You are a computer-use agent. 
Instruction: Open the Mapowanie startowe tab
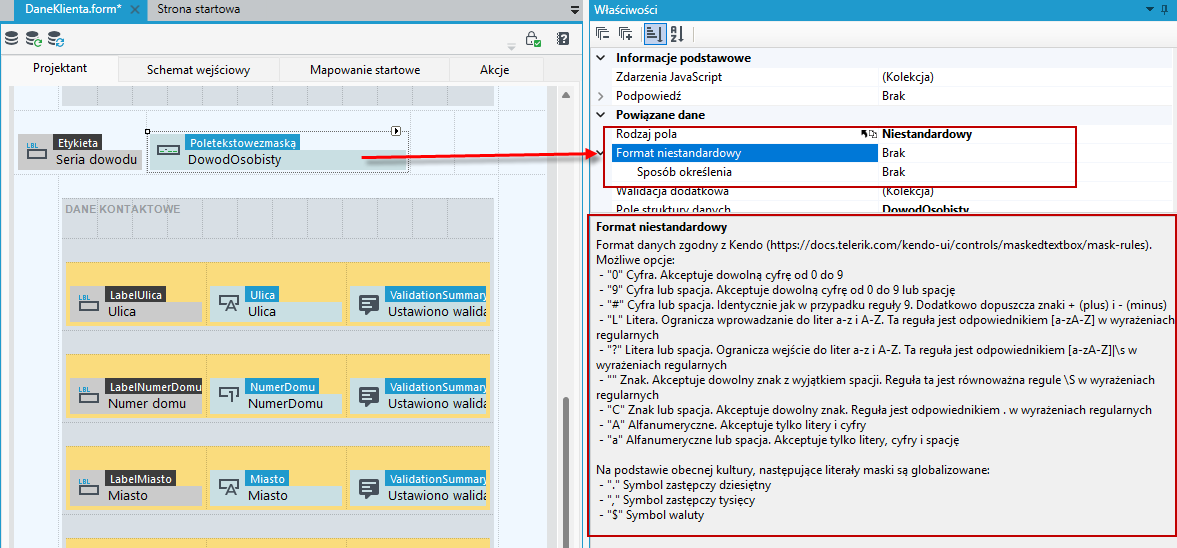365,70
